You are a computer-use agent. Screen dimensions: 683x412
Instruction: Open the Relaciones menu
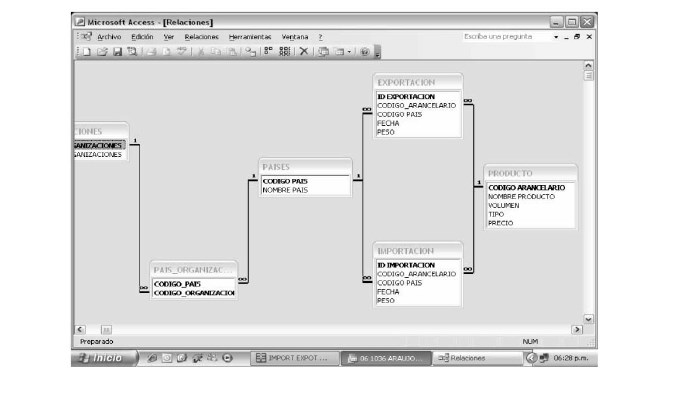pyautogui.click(x=201, y=36)
